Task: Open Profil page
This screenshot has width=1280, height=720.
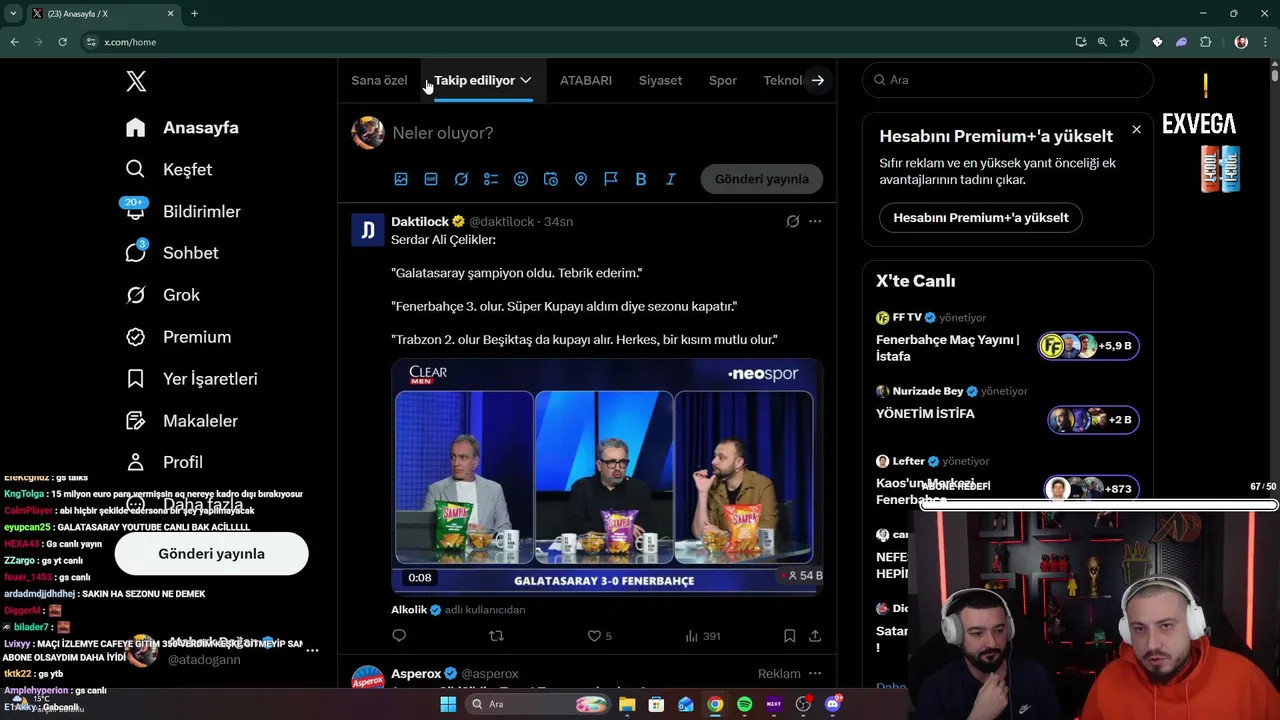Action: point(164,462)
